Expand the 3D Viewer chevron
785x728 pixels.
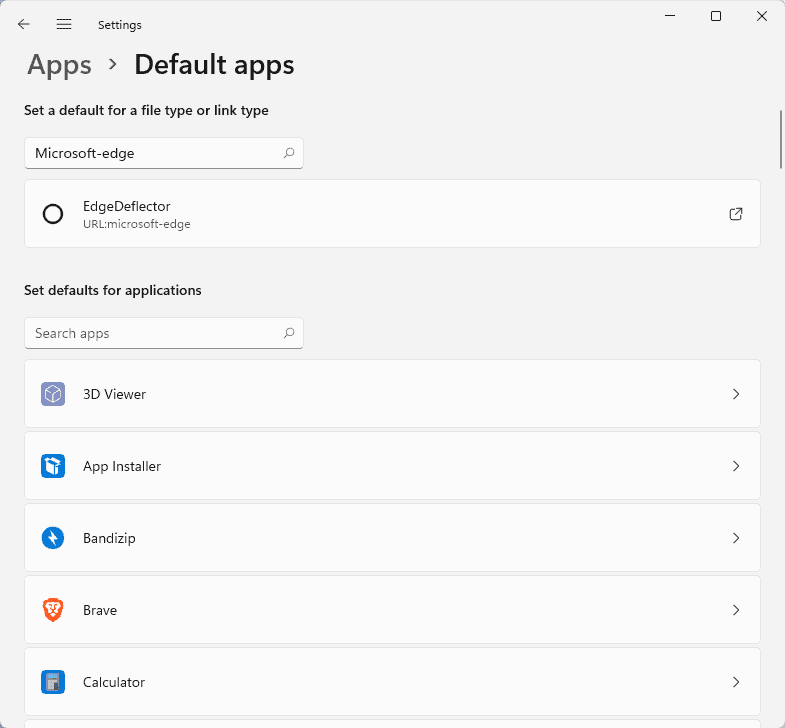point(736,394)
